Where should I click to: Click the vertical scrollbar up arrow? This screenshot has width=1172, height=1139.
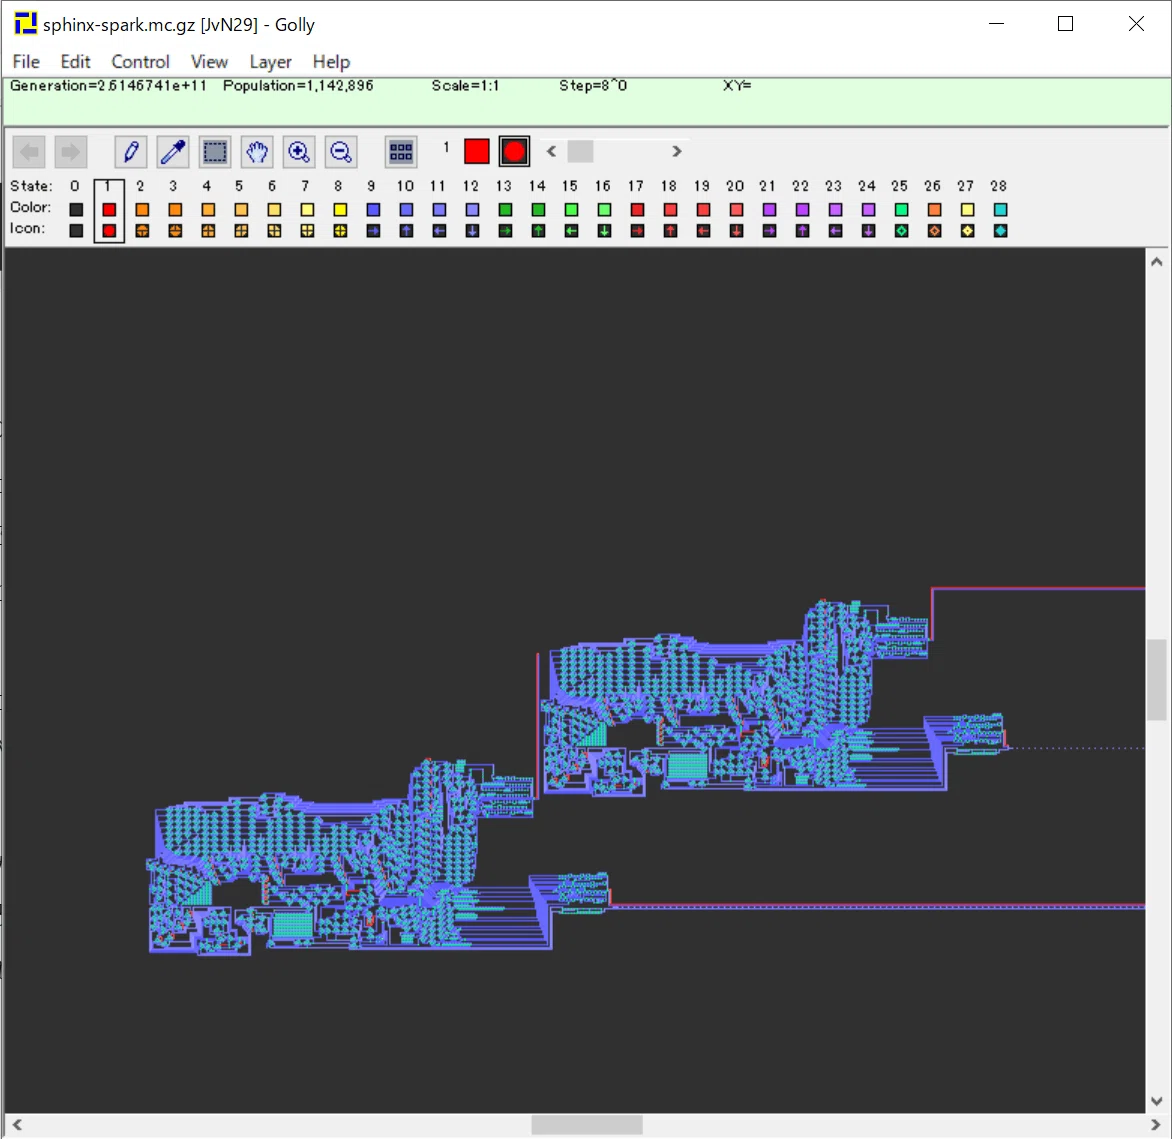point(1157,262)
